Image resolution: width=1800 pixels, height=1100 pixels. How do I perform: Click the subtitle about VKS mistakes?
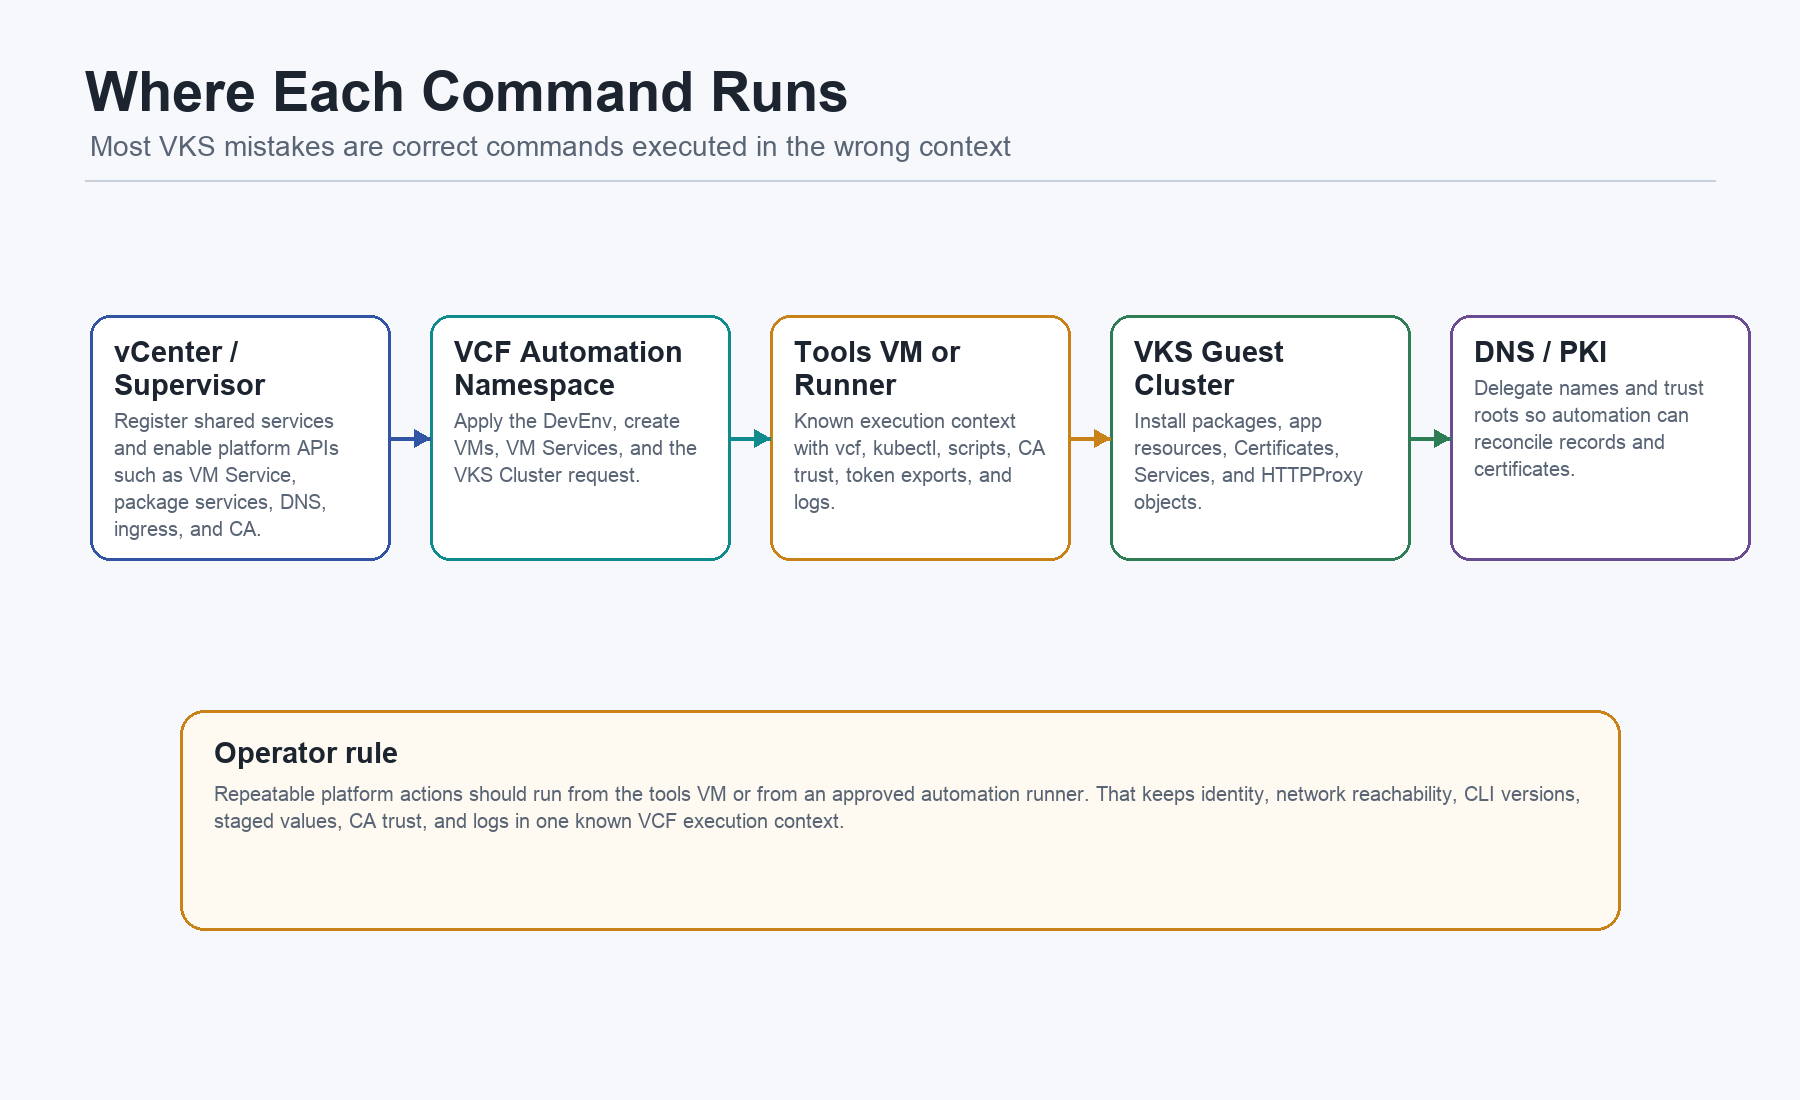click(550, 147)
